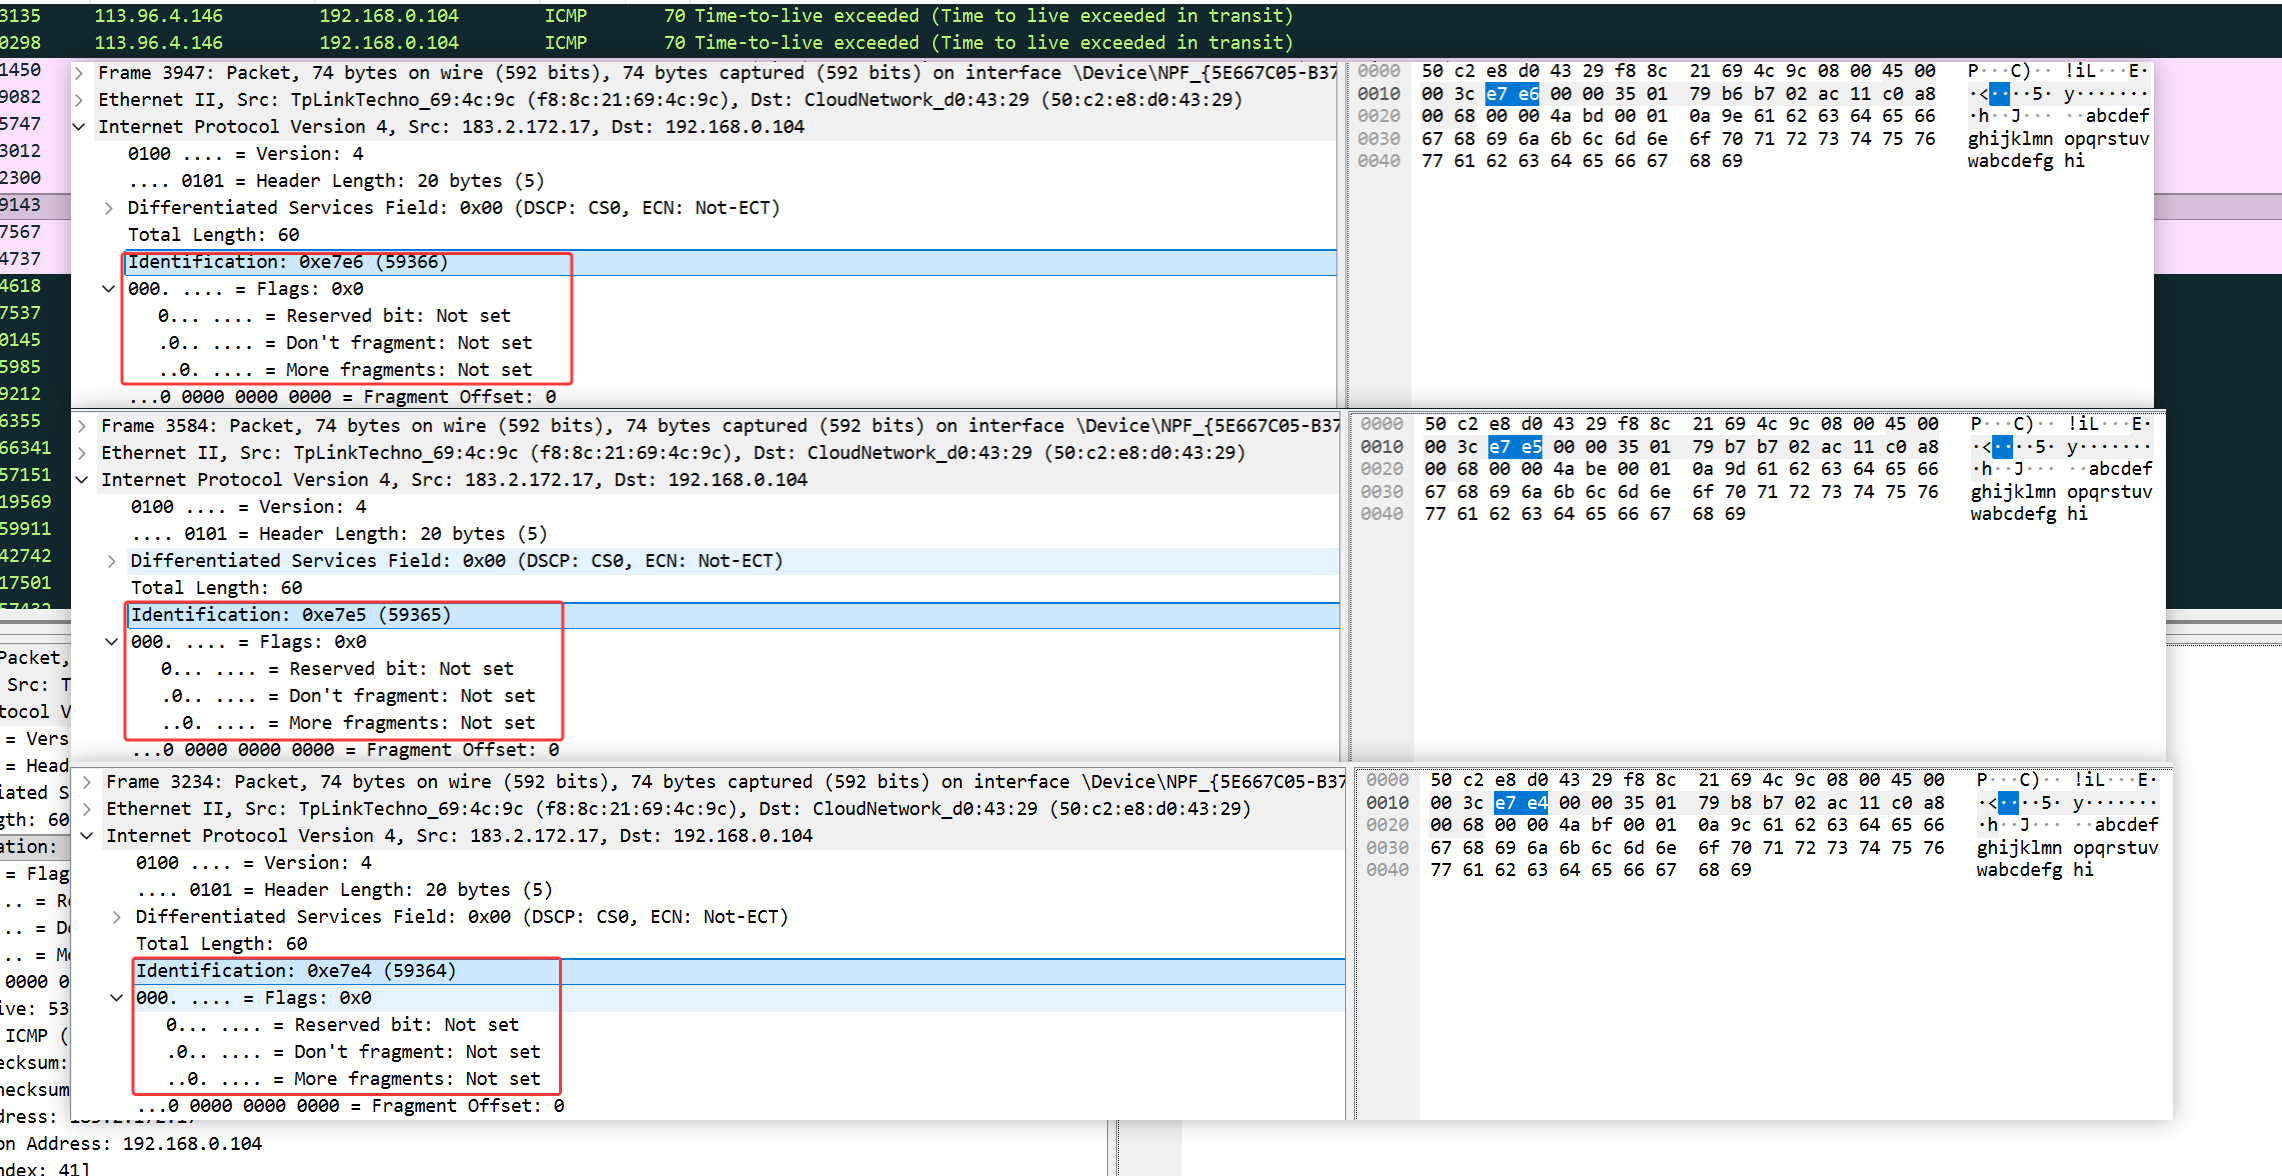The image size is (2282, 1176).
Task: Expand the Frame 3584 tree row
Action: coord(82,426)
